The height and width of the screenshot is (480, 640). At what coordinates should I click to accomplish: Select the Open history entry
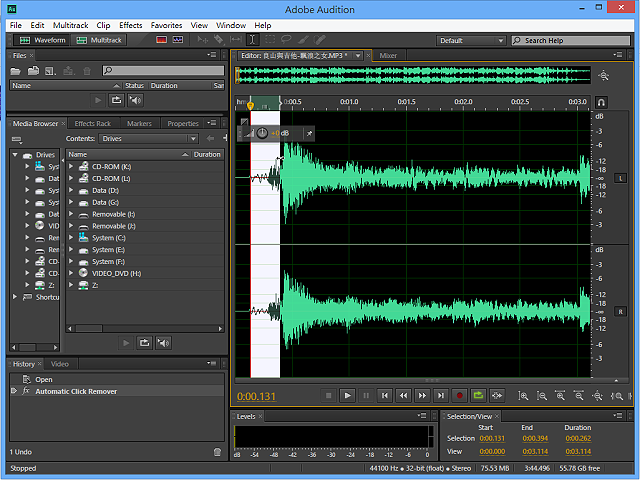[117, 379]
